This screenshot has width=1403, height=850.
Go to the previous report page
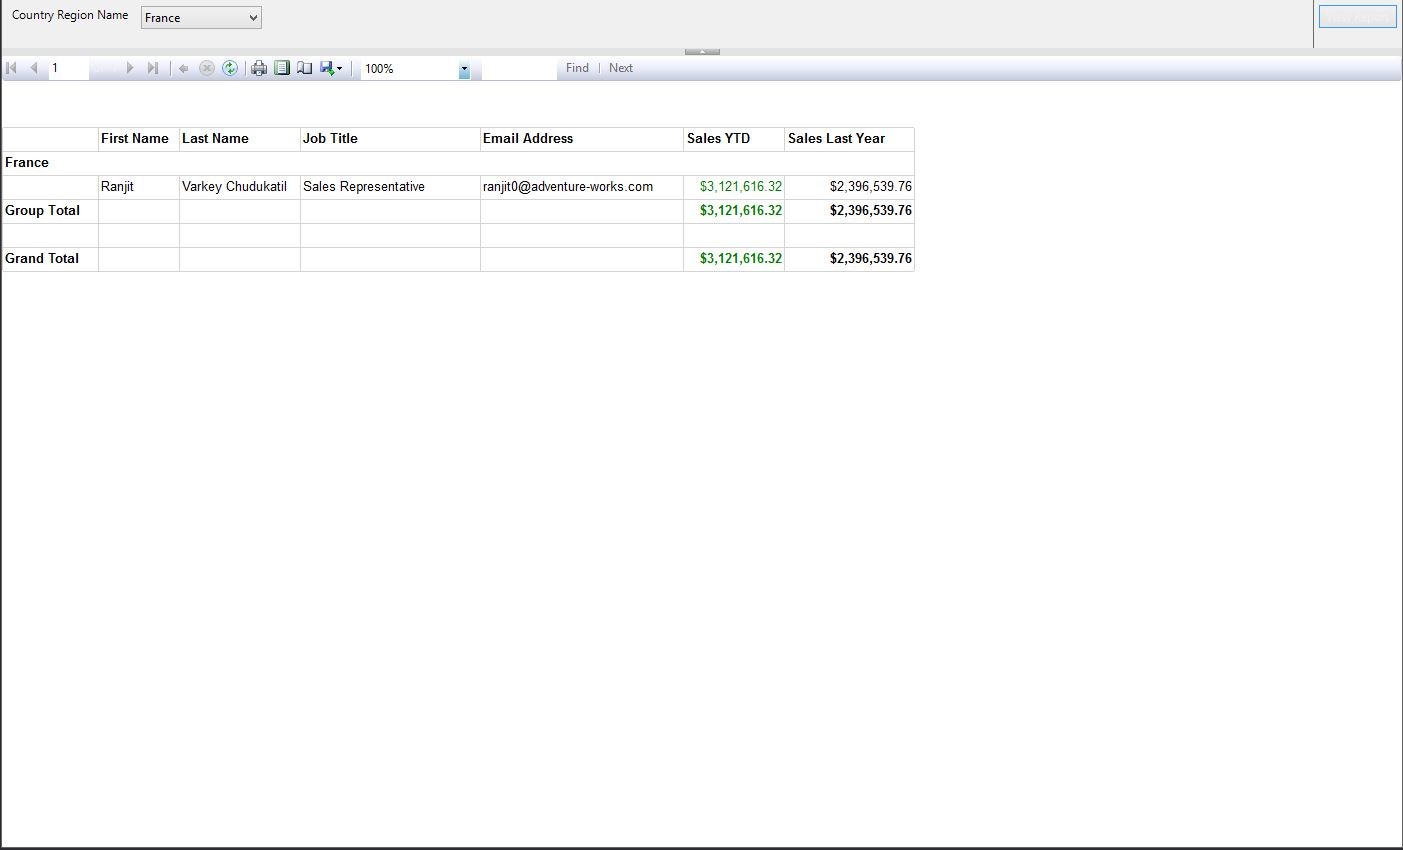point(34,68)
